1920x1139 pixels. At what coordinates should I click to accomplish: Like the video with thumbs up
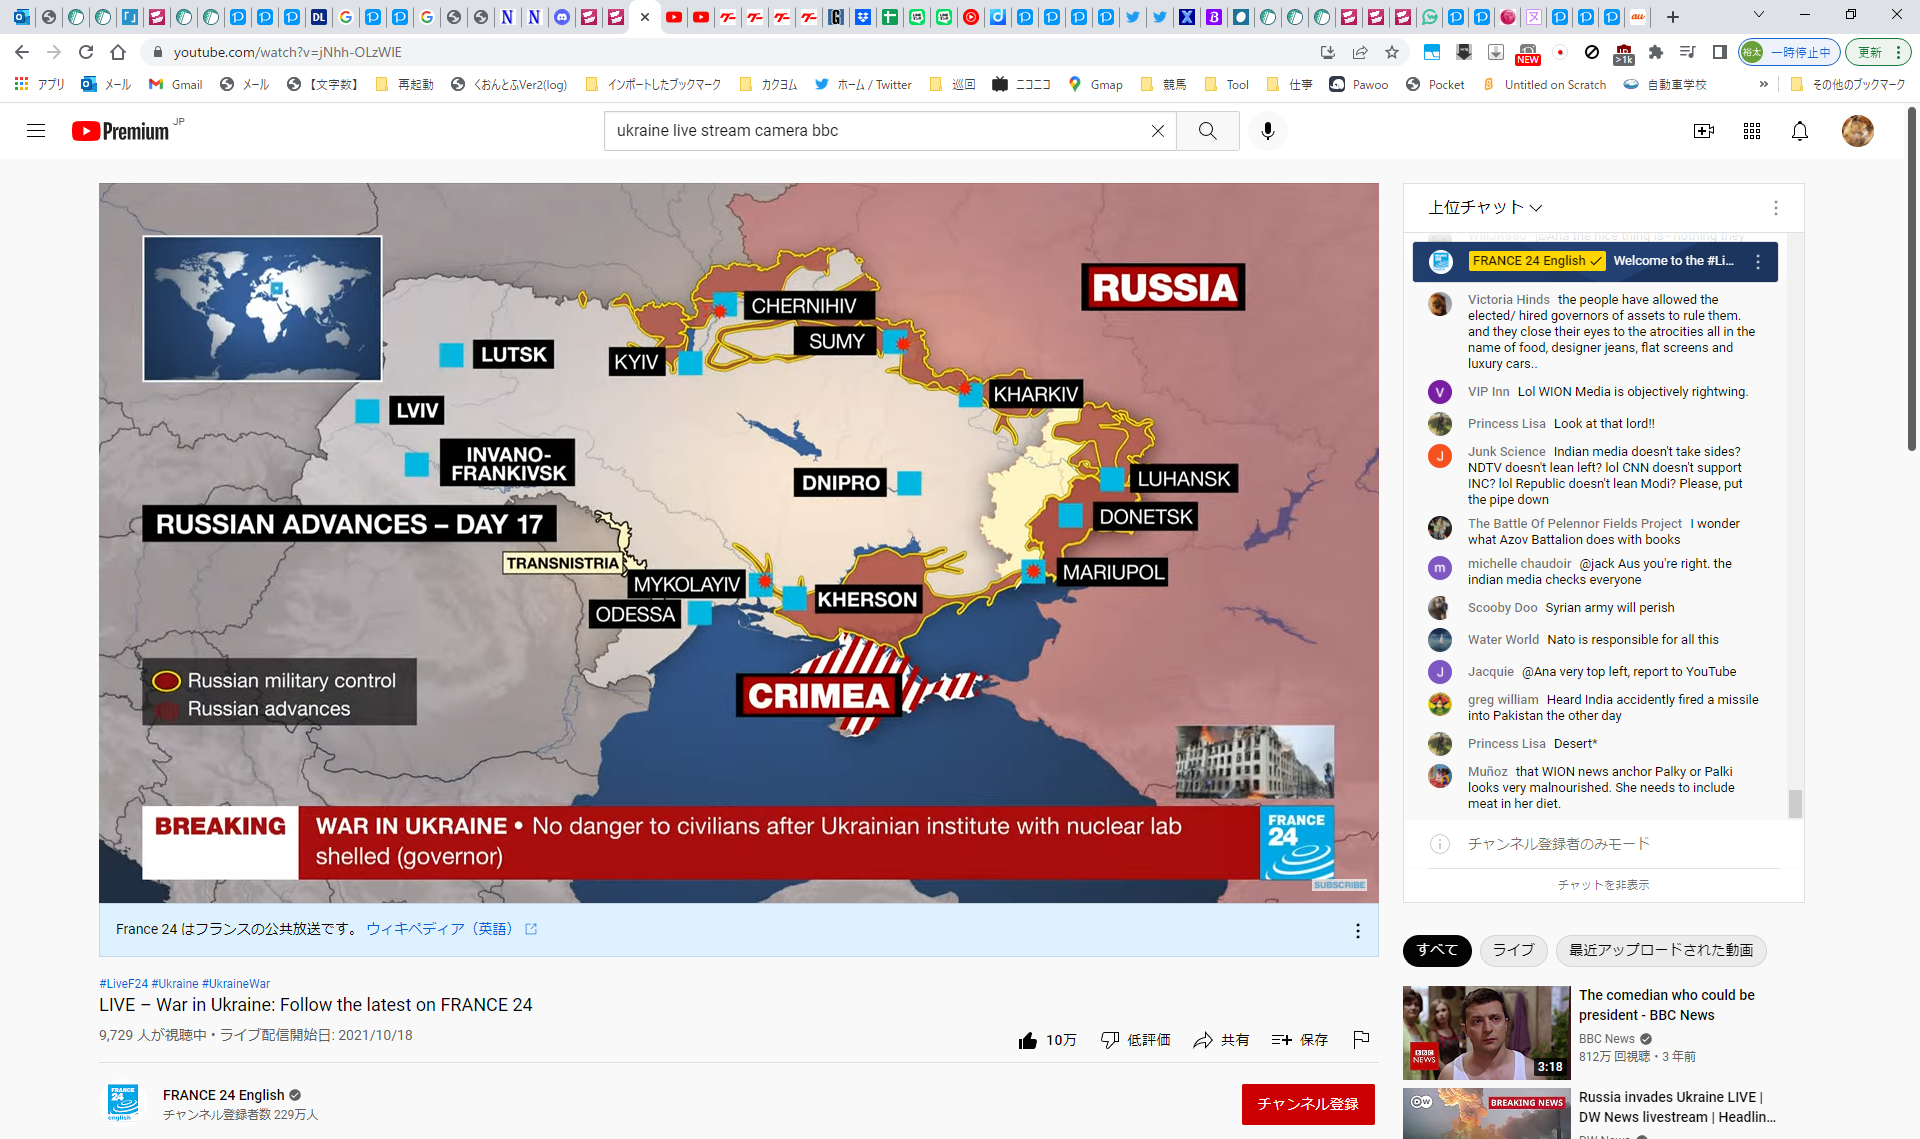pyautogui.click(x=1028, y=1040)
